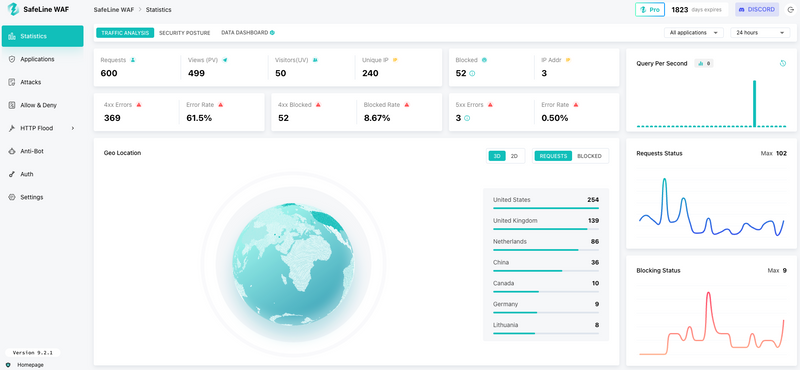Switch to the Security Posture tab

point(185,33)
